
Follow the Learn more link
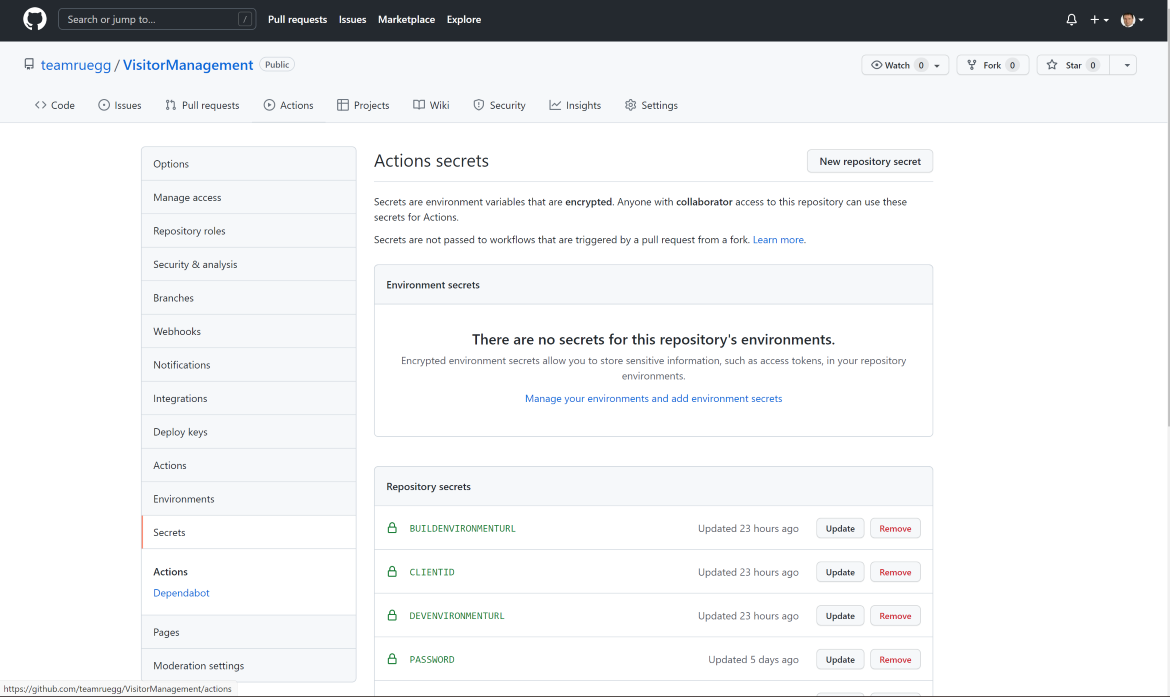(x=778, y=240)
